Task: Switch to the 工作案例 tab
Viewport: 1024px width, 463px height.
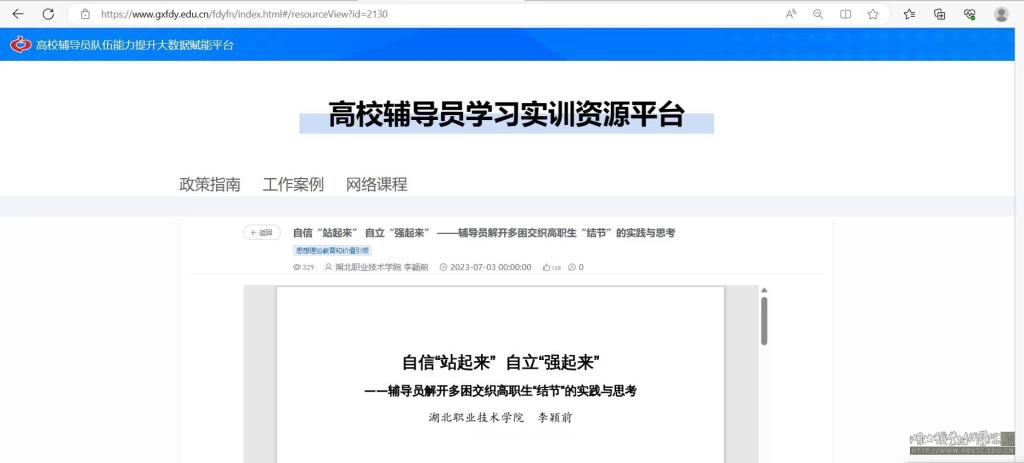Action: tap(293, 184)
